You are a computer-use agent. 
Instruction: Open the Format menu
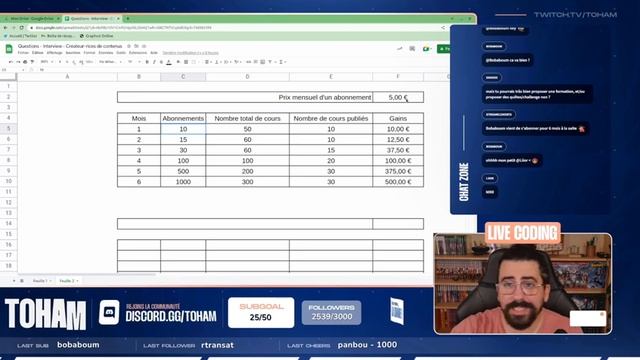[89, 53]
